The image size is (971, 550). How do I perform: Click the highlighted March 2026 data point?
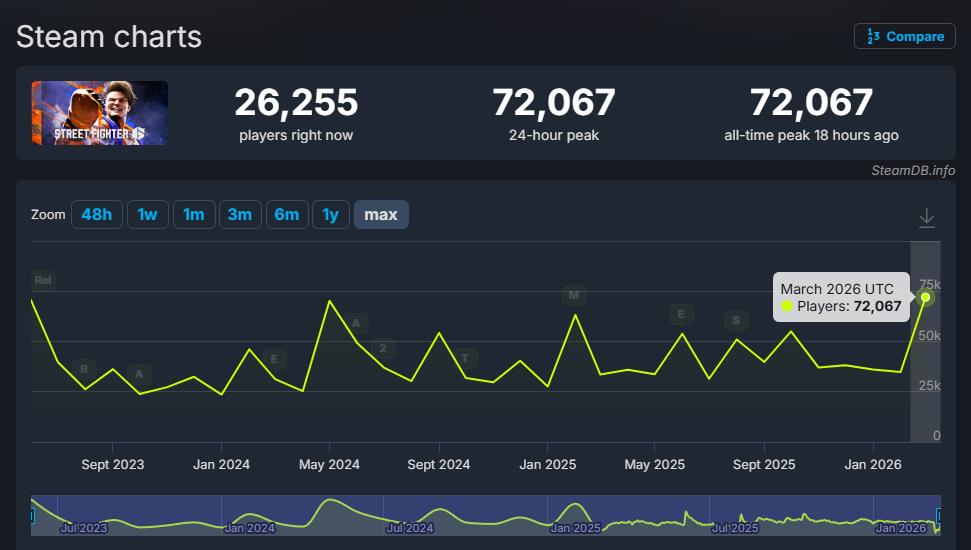[926, 297]
